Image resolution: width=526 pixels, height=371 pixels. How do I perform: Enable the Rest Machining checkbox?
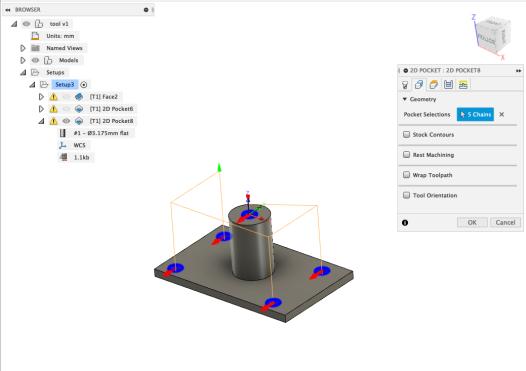click(406, 155)
